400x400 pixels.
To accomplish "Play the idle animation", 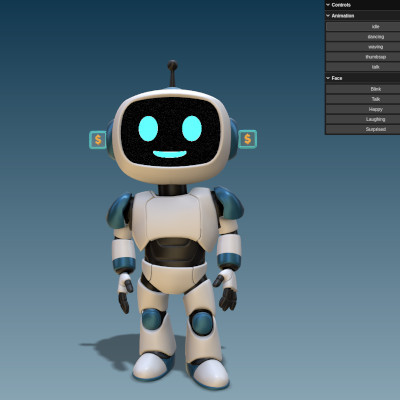I will pyautogui.click(x=363, y=27).
